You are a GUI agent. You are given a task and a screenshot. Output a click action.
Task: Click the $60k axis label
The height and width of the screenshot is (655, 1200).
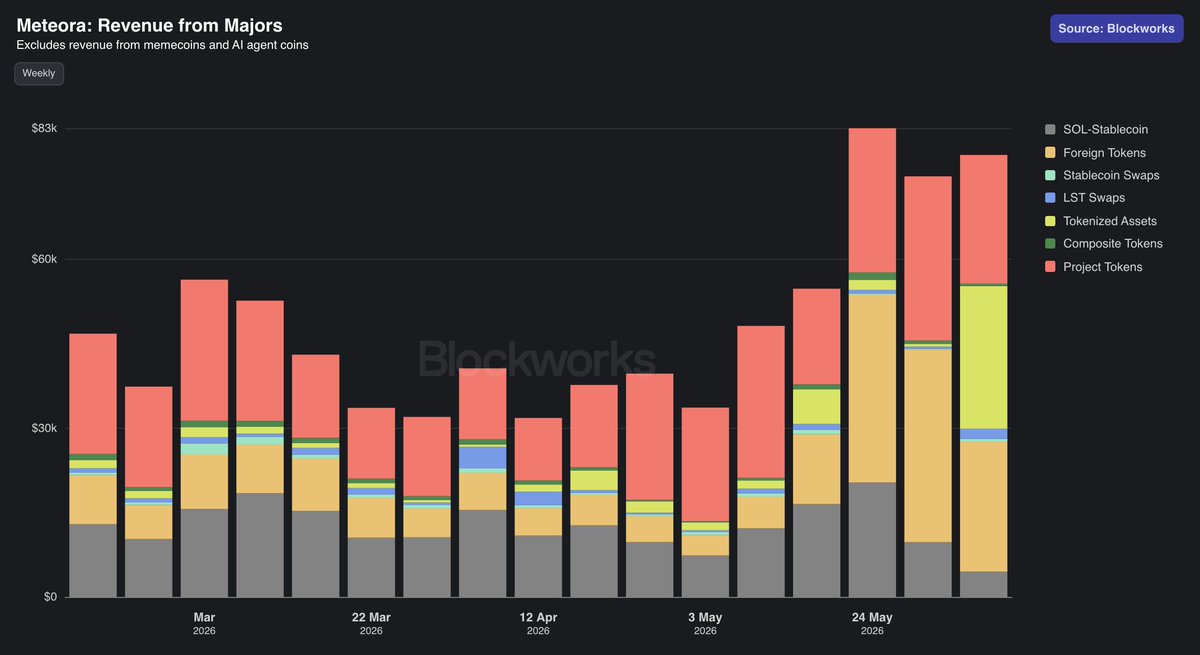click(x=43, y=259)
